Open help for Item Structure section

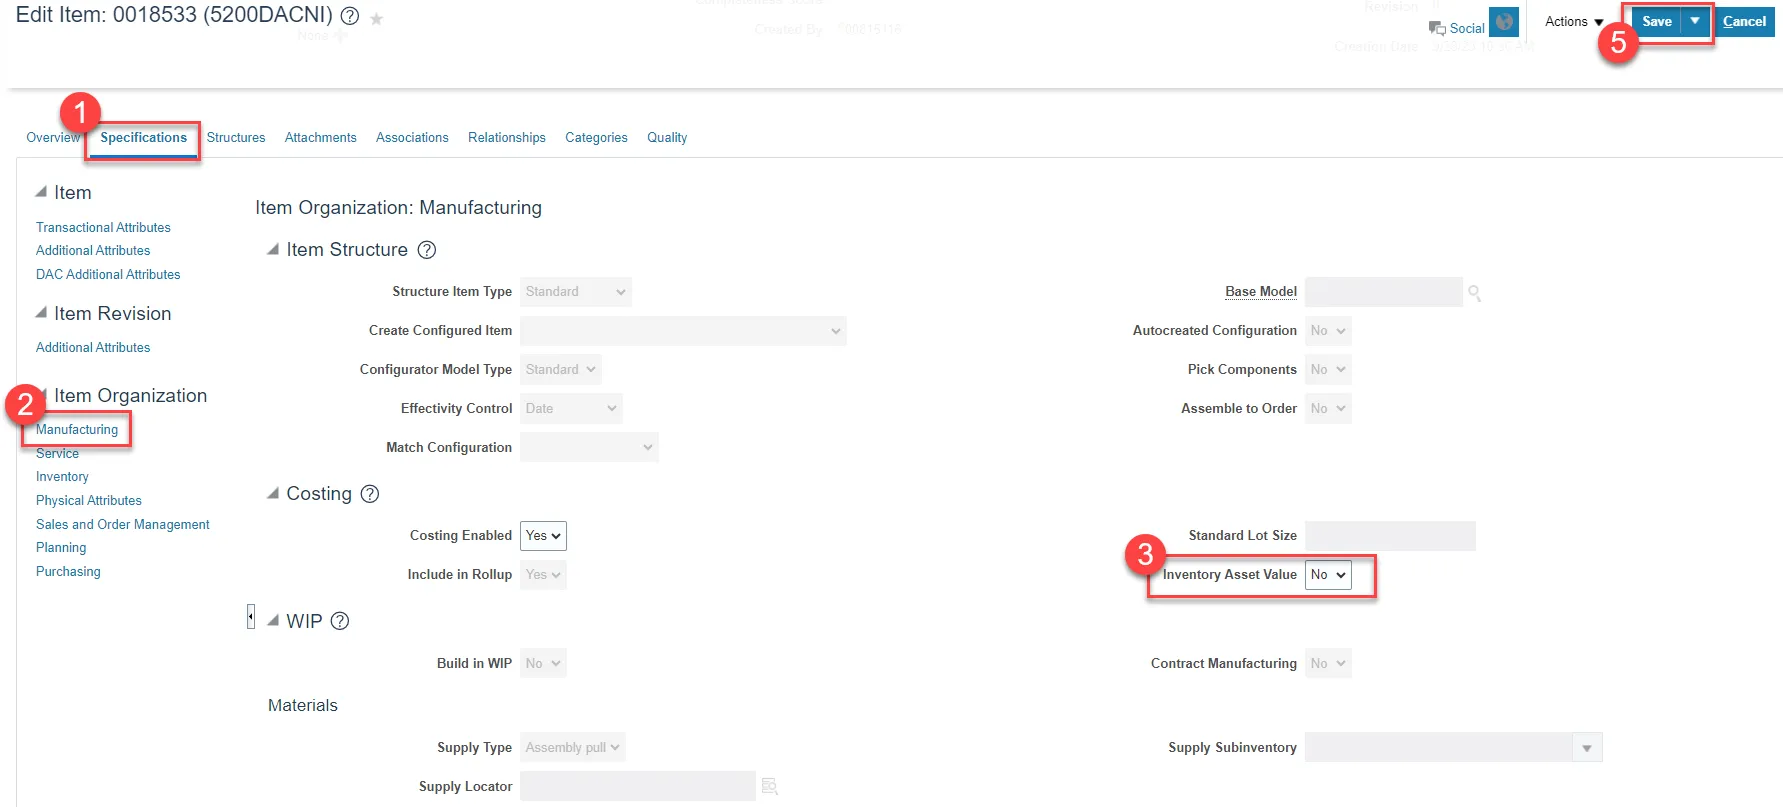pyautogui.click(x=427, y=250)
